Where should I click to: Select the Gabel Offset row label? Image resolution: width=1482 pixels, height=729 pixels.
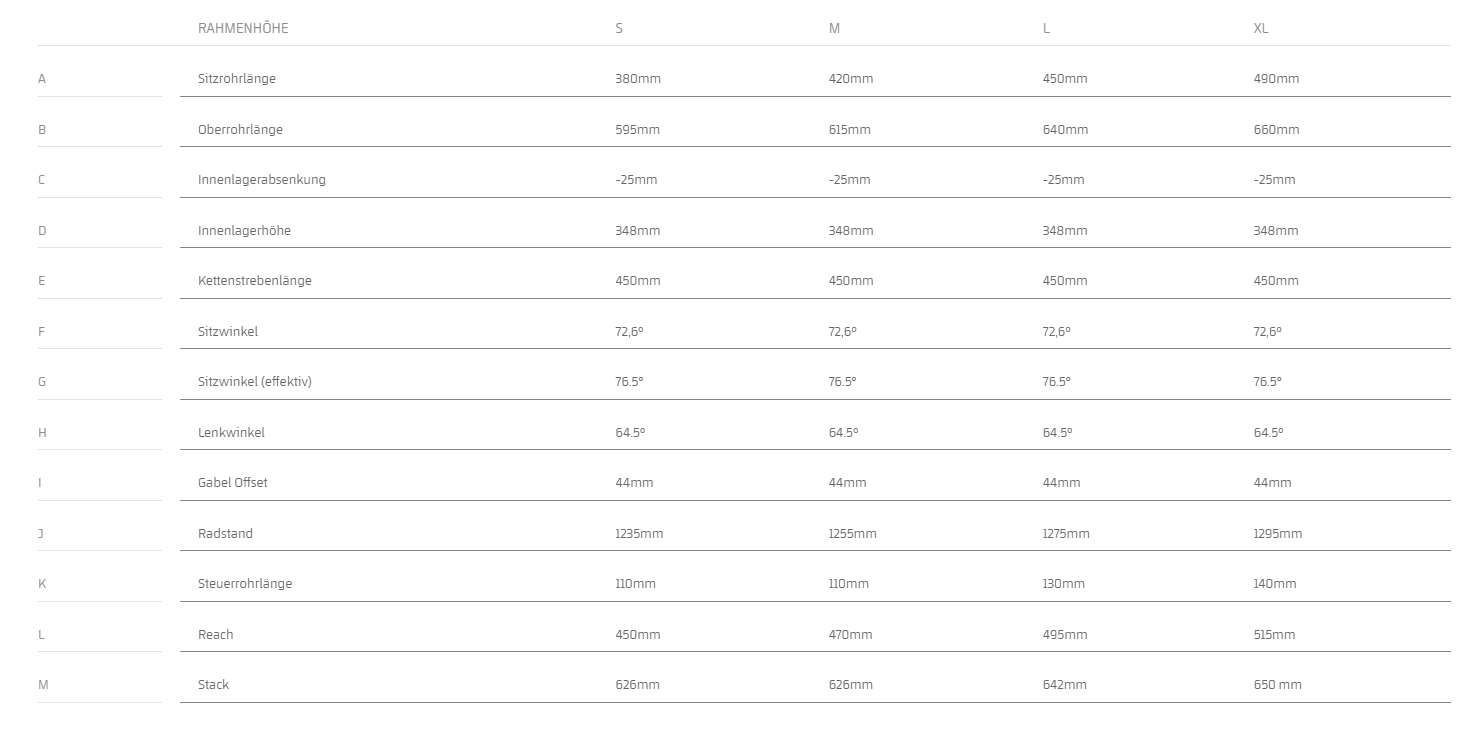pyautogui.click(x=233, y=483)
